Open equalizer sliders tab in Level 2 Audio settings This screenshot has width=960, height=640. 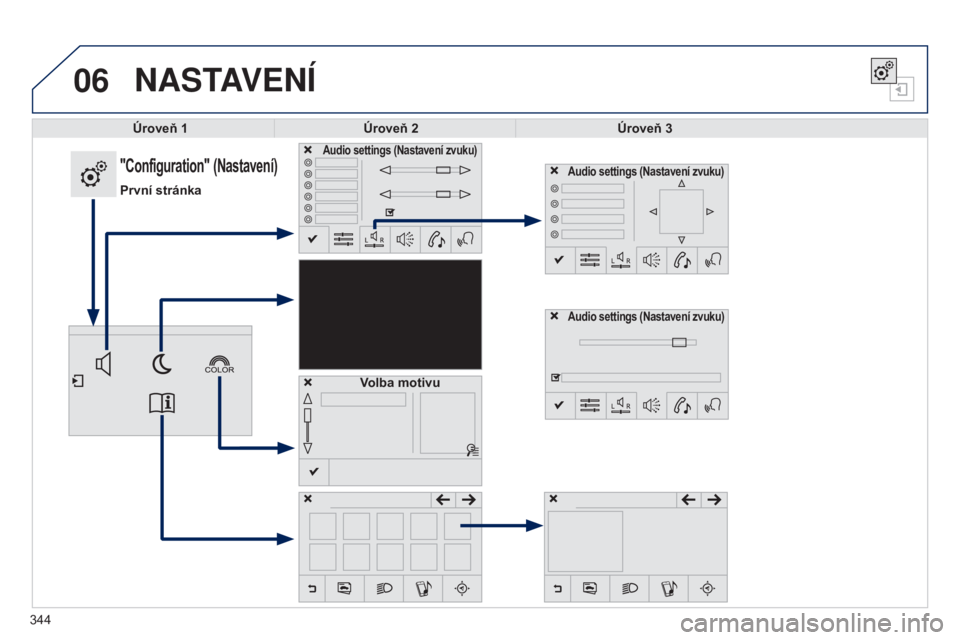[x=343, y=239]
